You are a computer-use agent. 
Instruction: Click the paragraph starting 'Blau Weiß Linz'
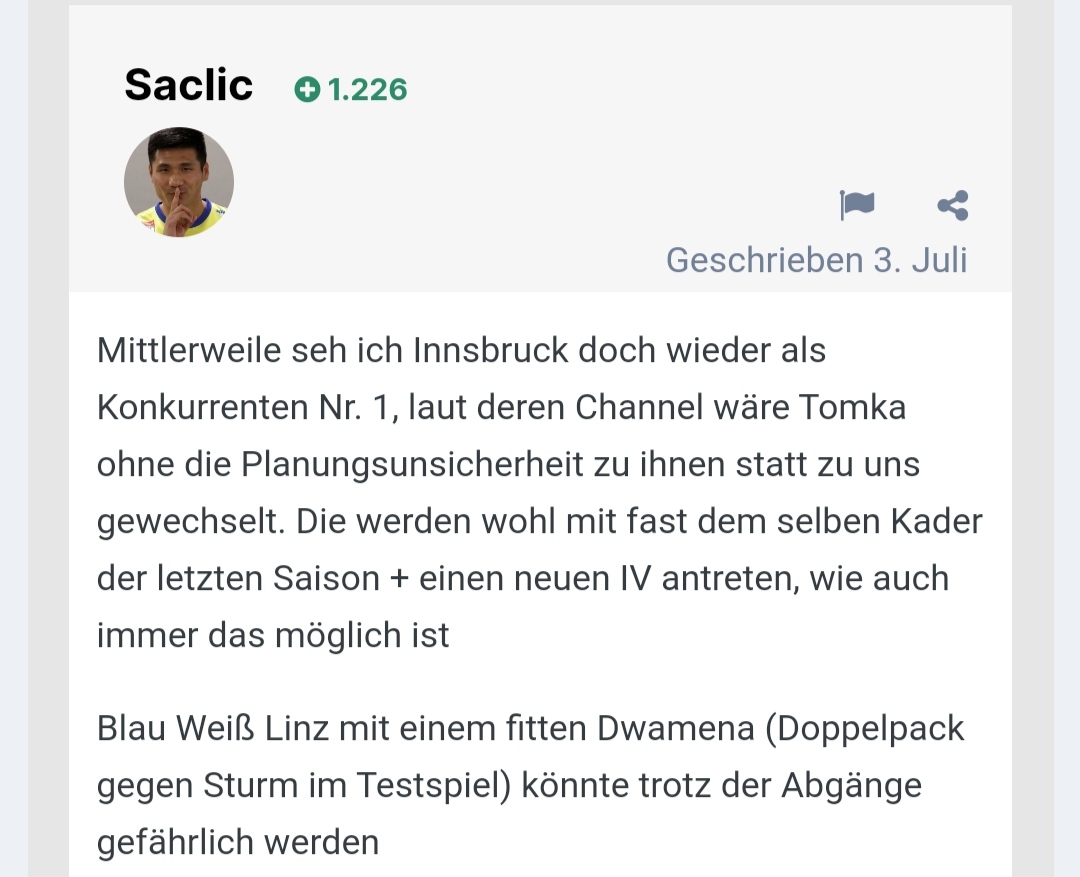click(530, 785)
